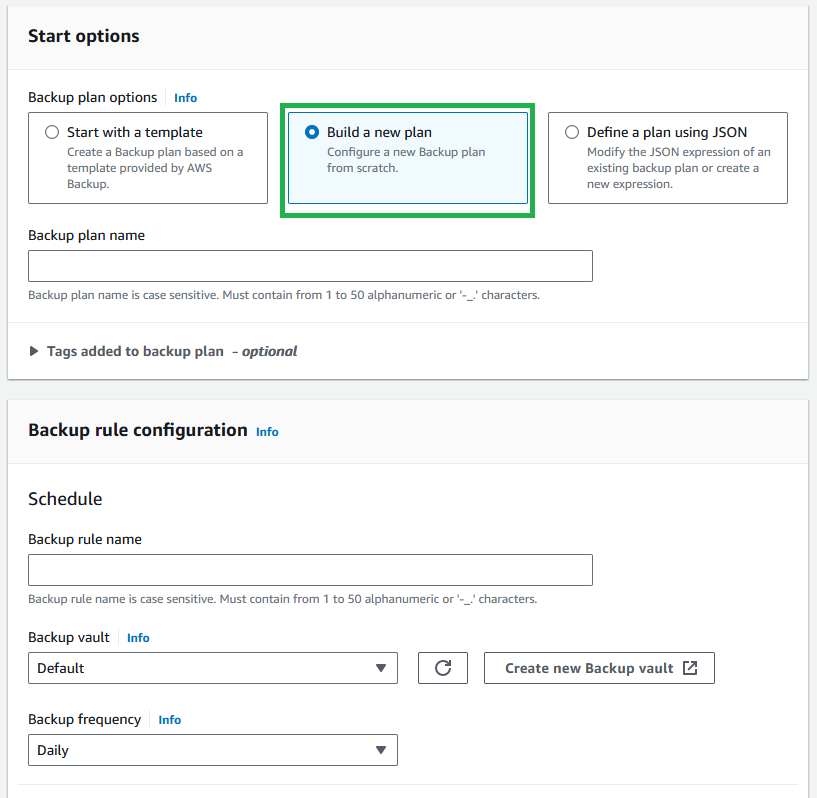Click the Info link beside Backup rule configuration
The width and height of the screenshot is (817, 798).
click(x=266, y=432)
